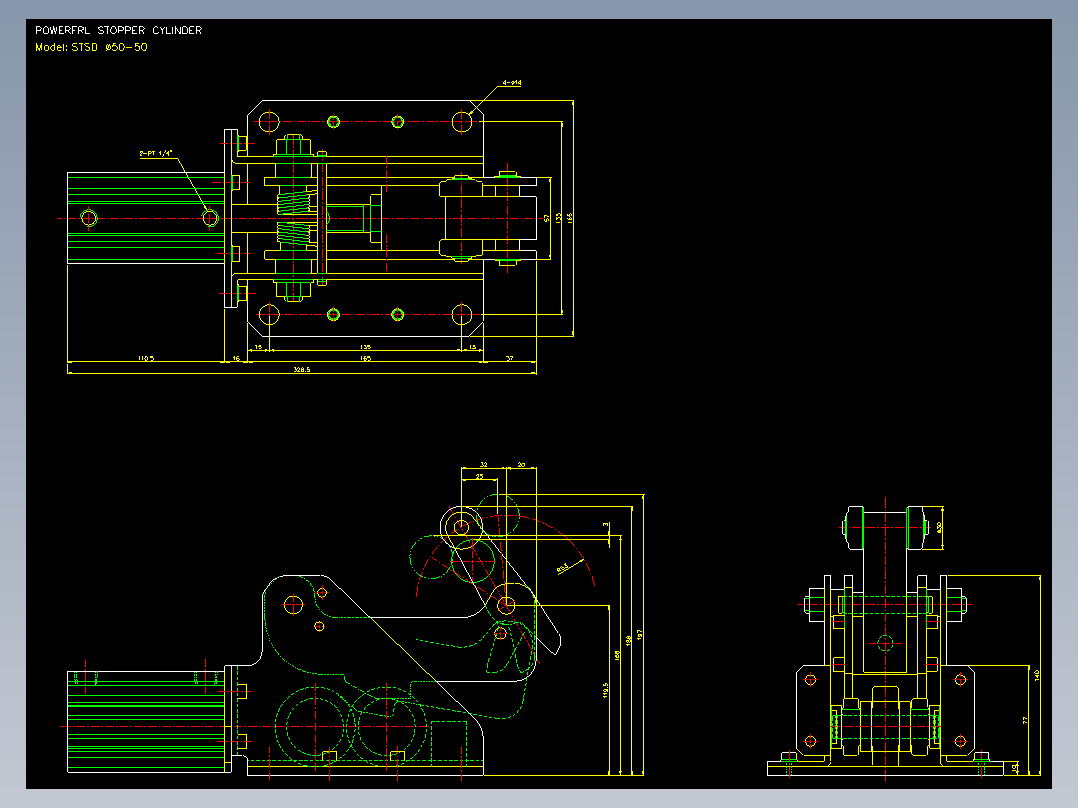Screen dimensions: 1078x808
Task: Select the '328.5' overall length dimension
Action: pos(302,369)
